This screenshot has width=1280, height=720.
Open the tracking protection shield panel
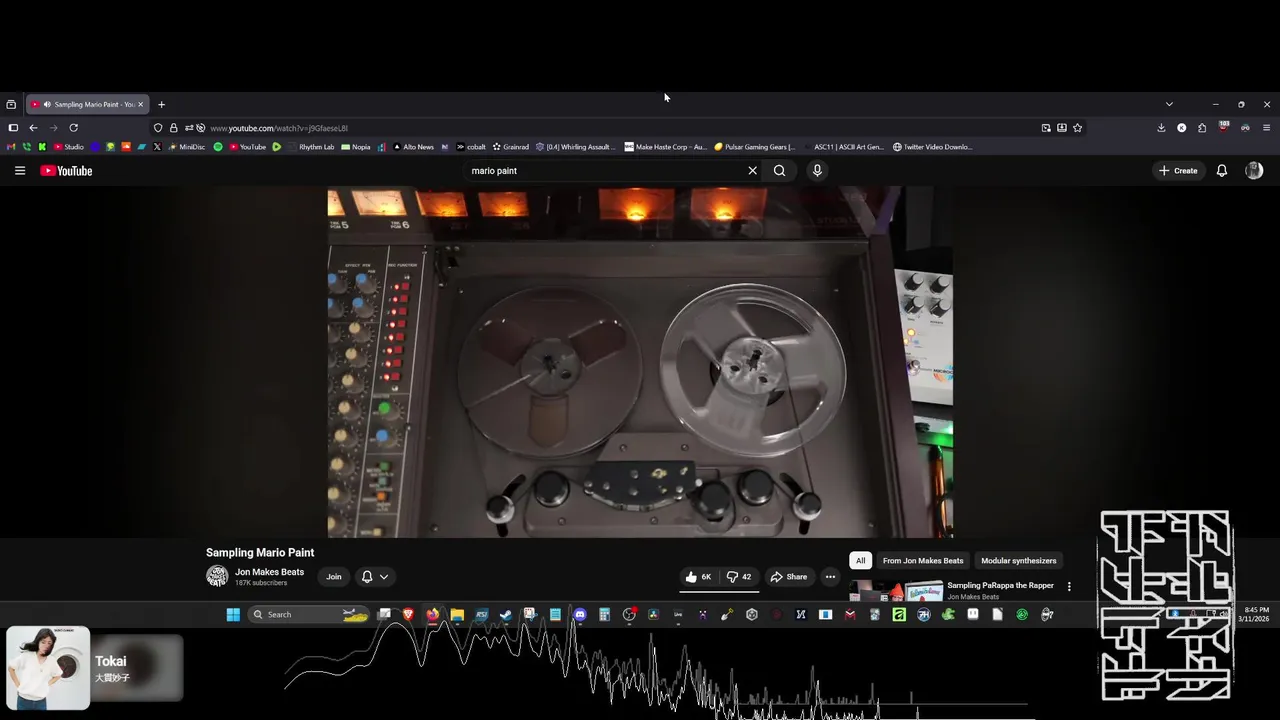point(158,128)
